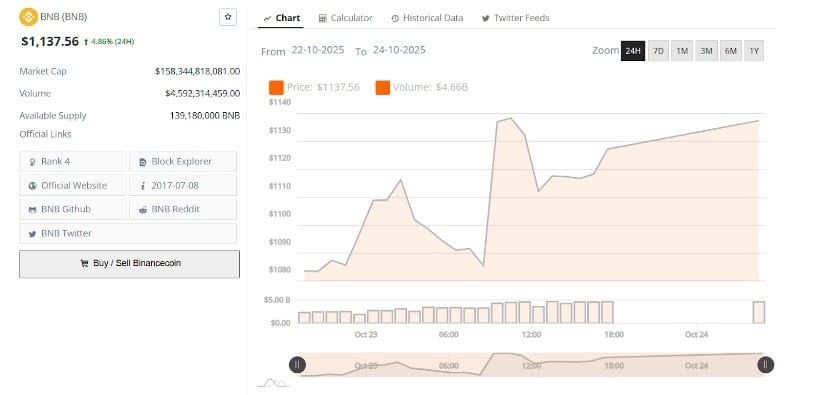Switch to the Calculator tab
The width and height of the screenshot is (825, 395).
346,18
